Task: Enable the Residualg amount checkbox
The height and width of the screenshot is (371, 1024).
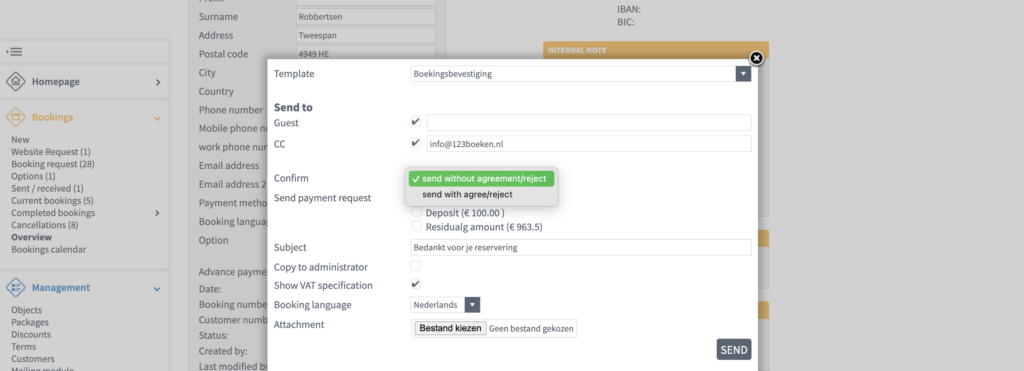Action: click(x=416, y=226)
